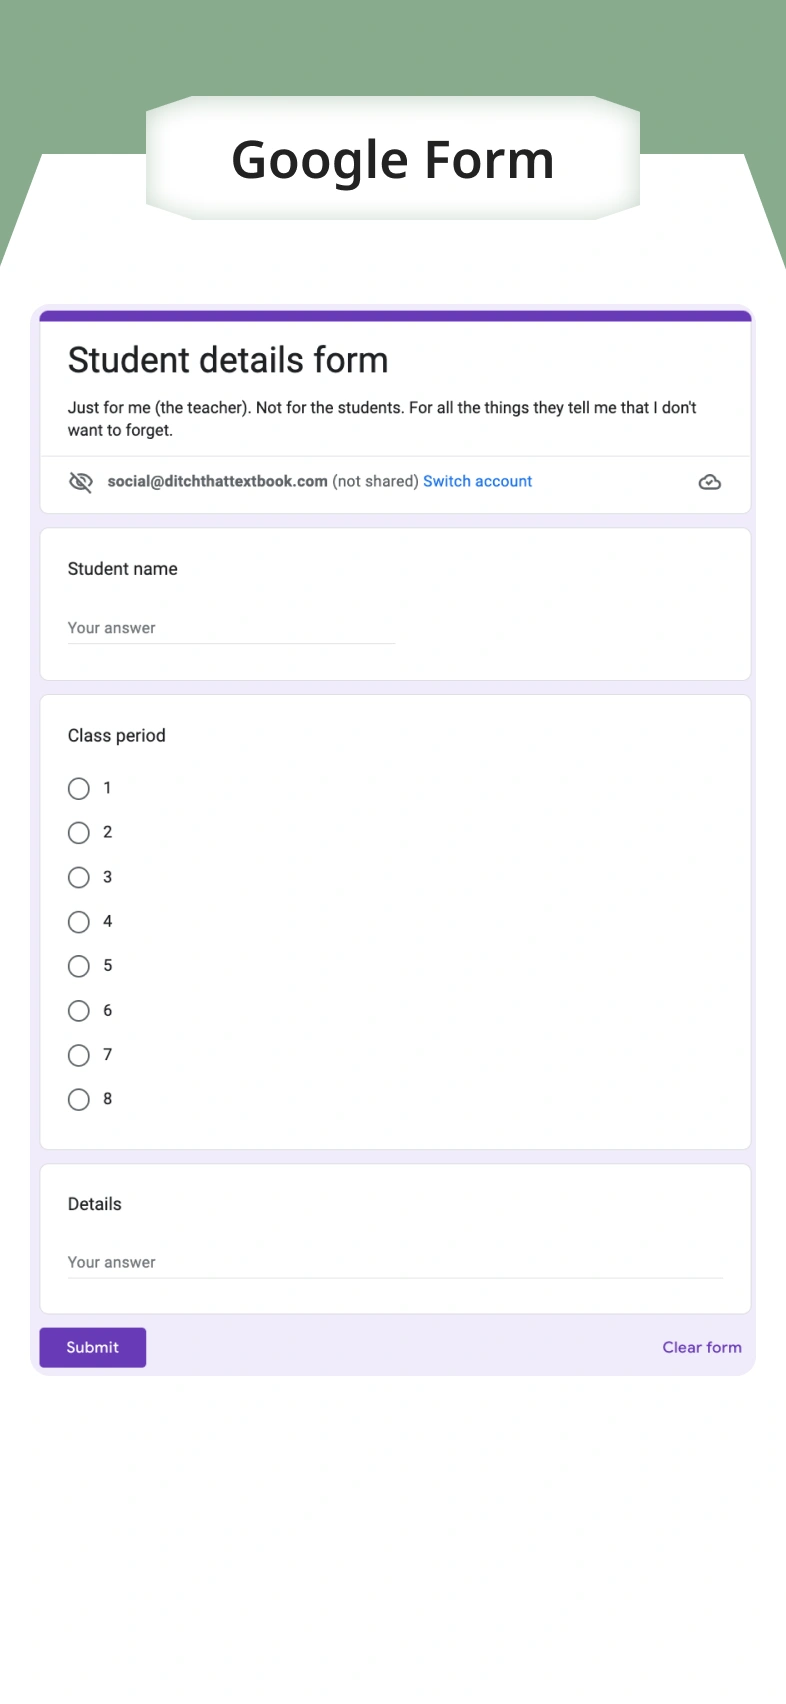Click the Google Form banner heading

point(392,160)
